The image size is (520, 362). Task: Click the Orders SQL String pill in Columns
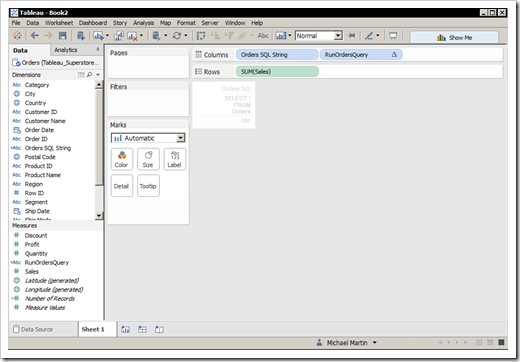click(277, 54)
